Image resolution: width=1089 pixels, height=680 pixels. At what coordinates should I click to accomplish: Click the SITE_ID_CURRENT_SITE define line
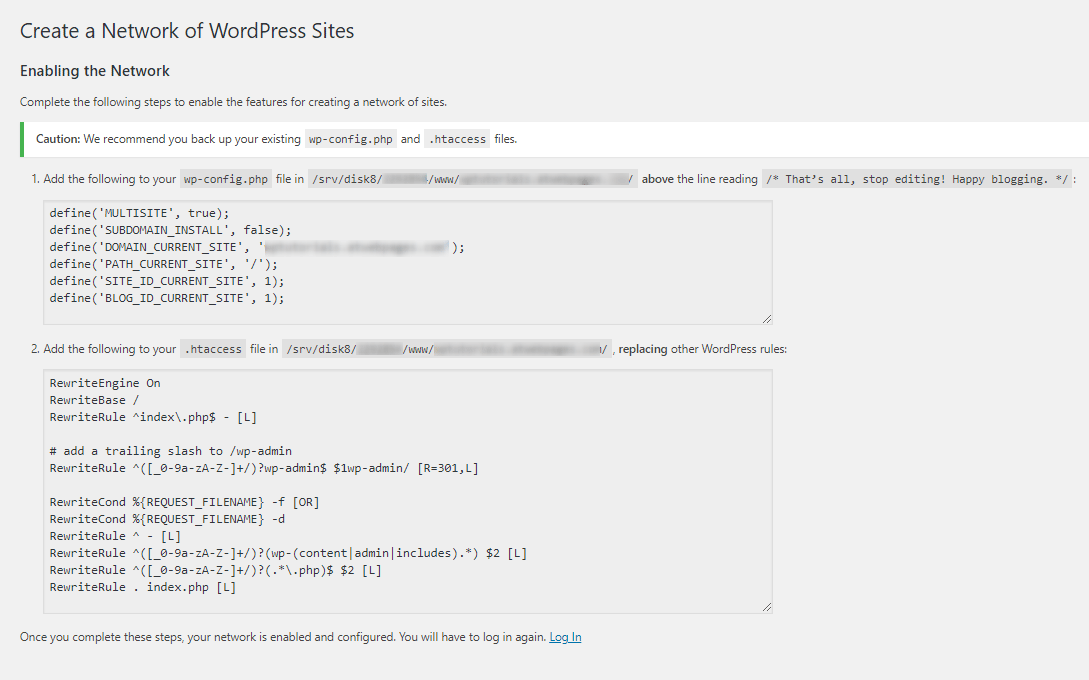tap(167, 281)
